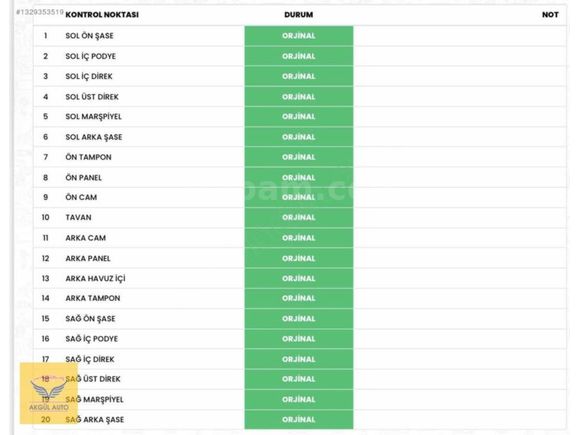This screenshot has width=580, height=435.
Task: Select the SOL ÖN ŞASE row label
Action: (90, 36)
